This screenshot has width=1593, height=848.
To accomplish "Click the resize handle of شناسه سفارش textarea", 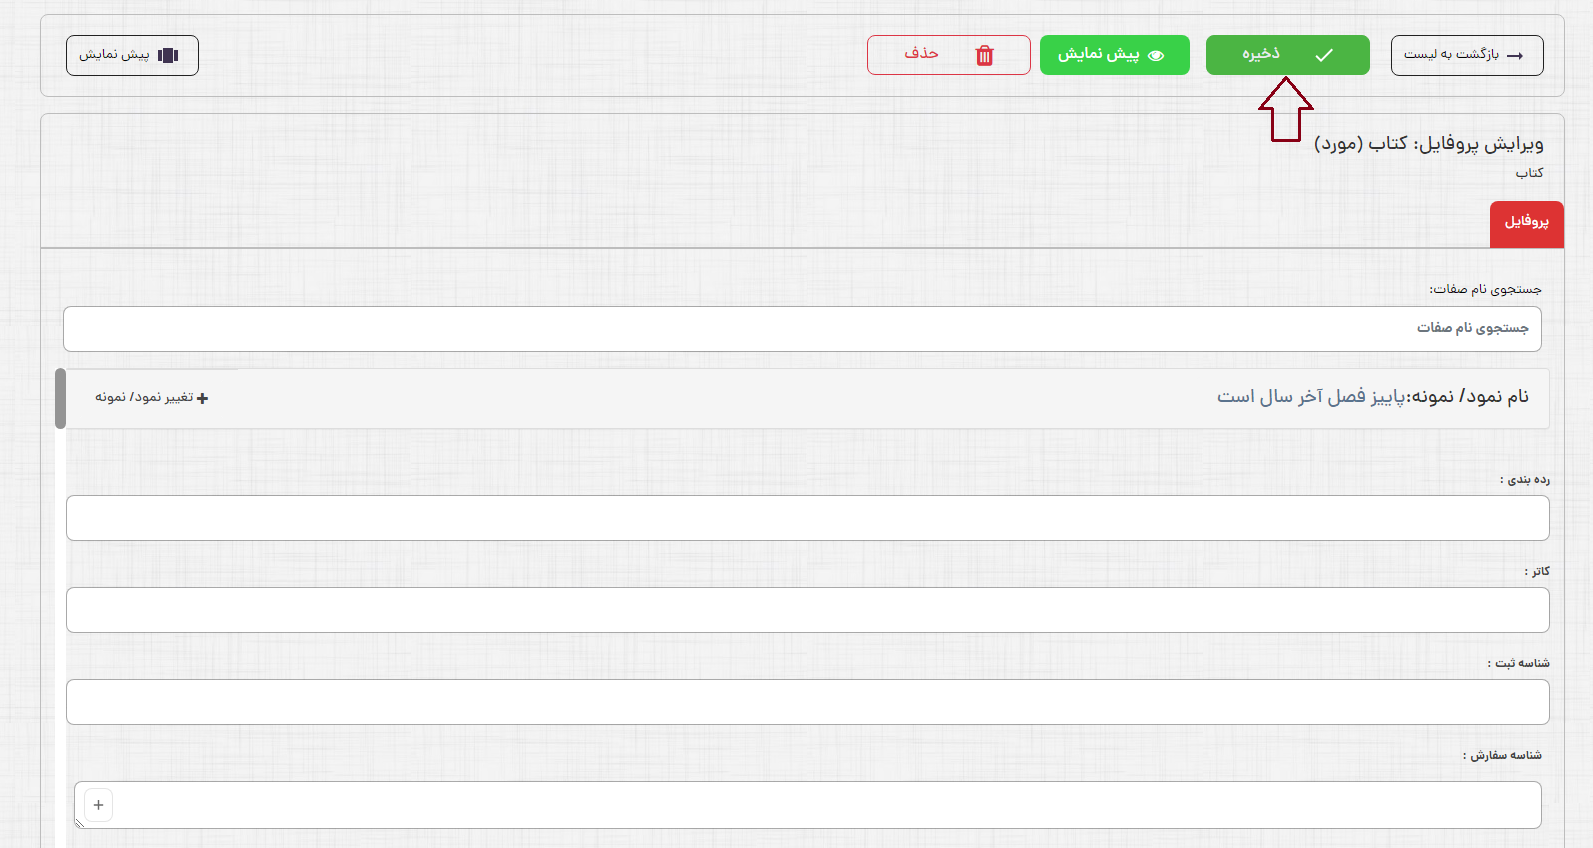I will point(80,823).
